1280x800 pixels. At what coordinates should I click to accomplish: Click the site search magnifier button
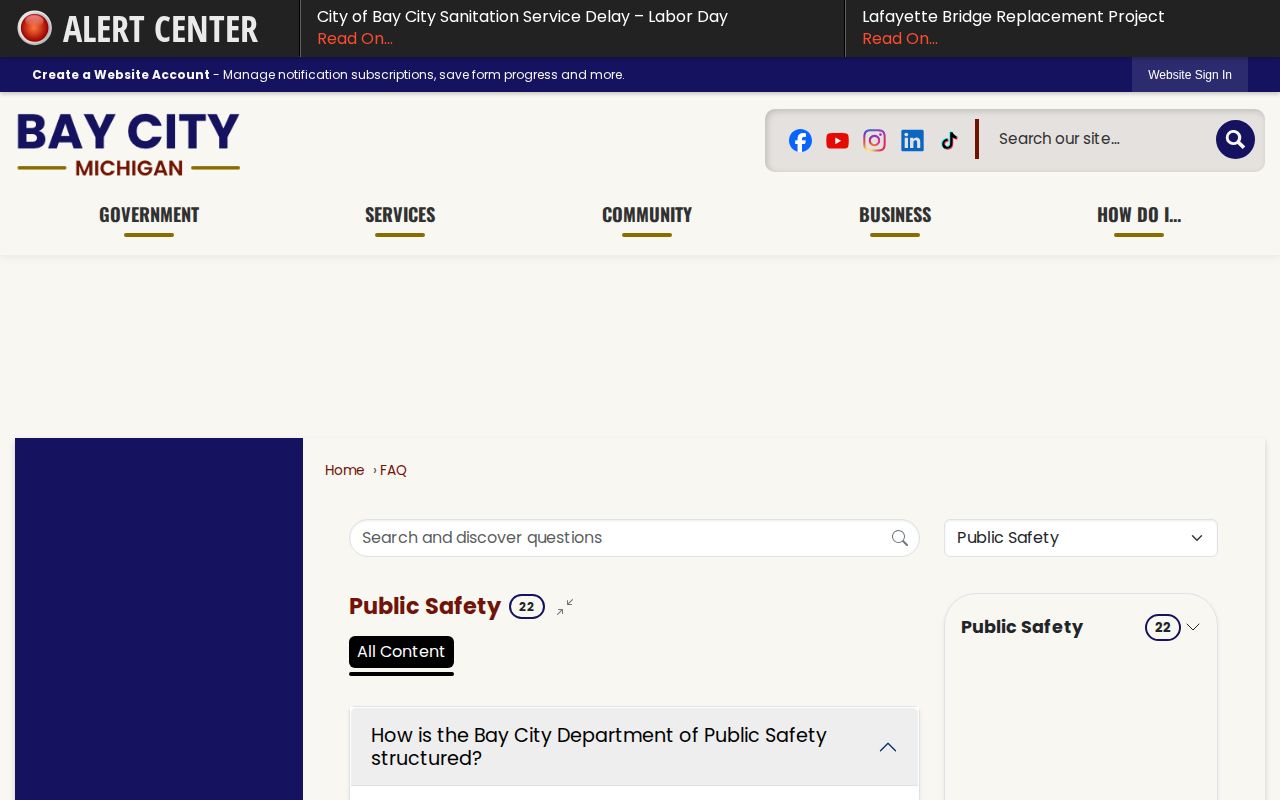coord(1235,139)
